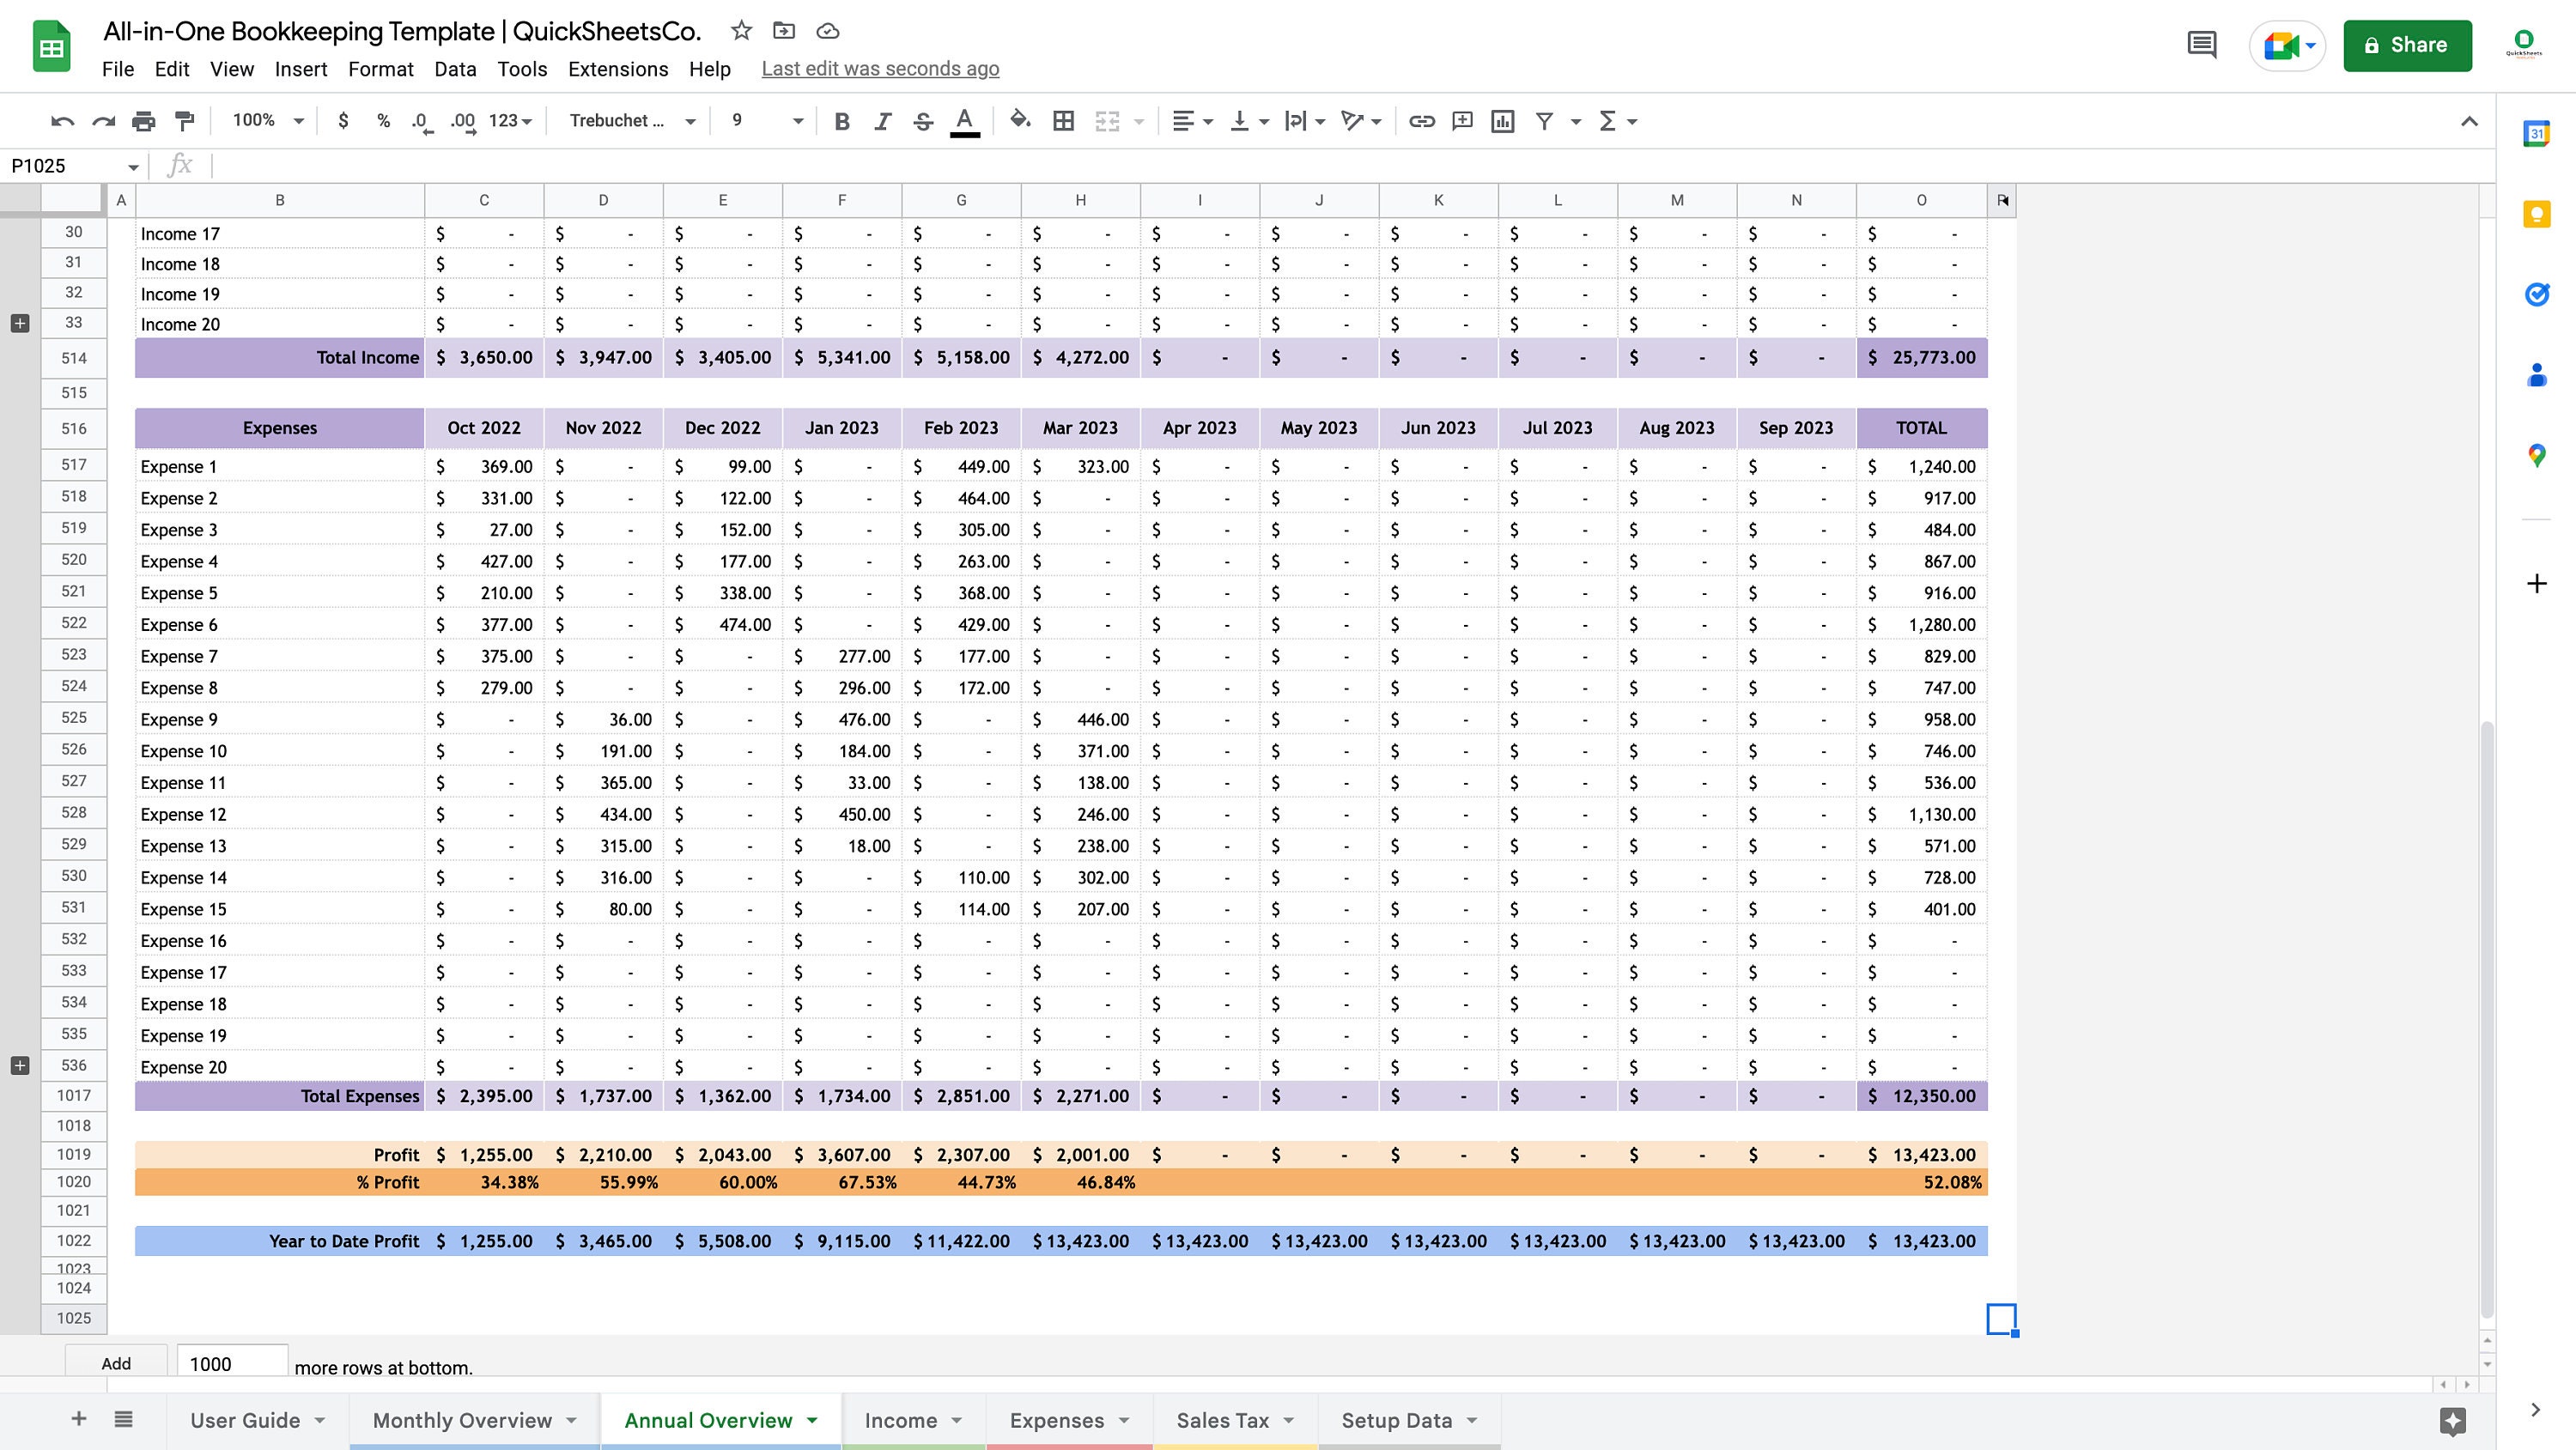Hide the menus with the up chevron
This screenshot has width=2576, height=1450.
(x=2469, y=121)
